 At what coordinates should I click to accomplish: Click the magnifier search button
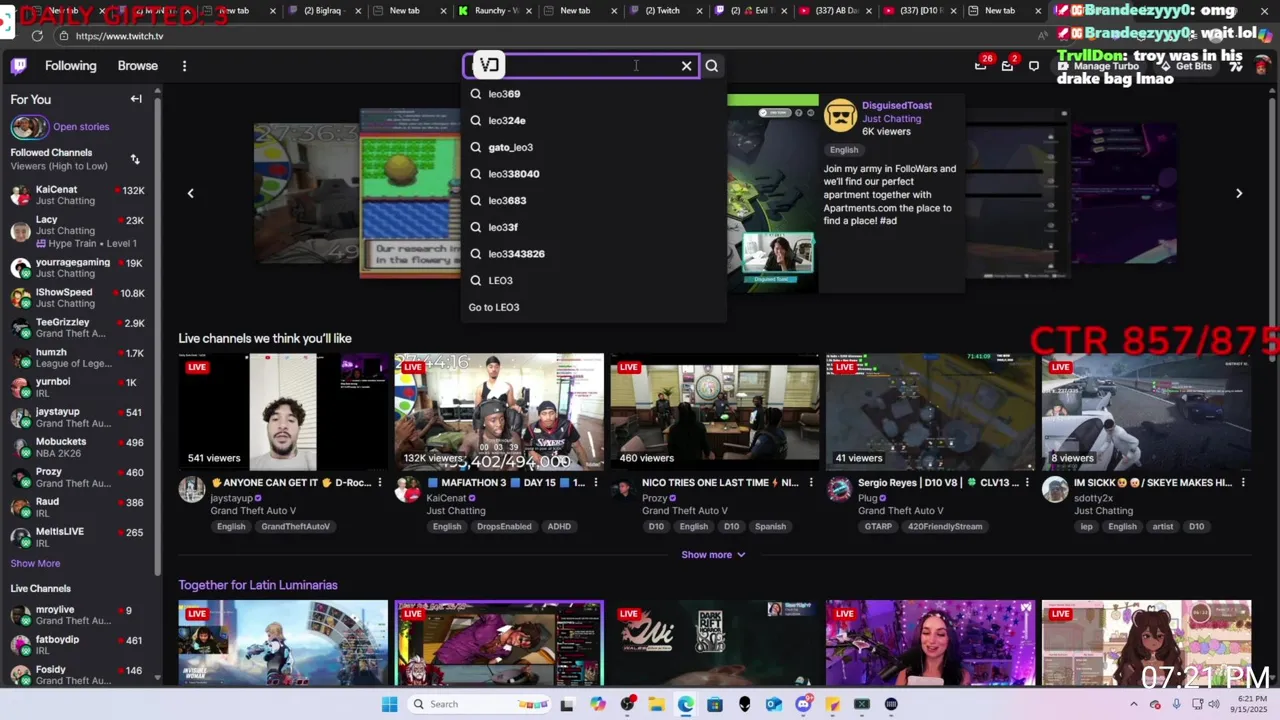click(x=712, y=66)
